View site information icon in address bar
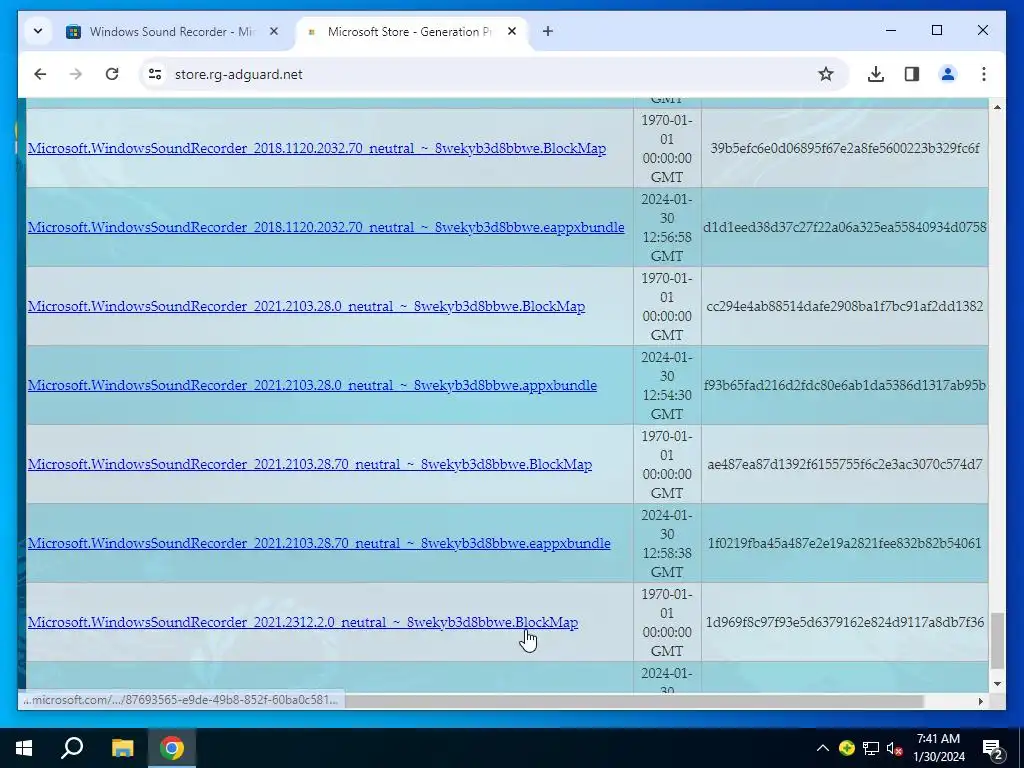Viewport: 1024px width, 768px height. pyautogui.click(x=155, y=74)
